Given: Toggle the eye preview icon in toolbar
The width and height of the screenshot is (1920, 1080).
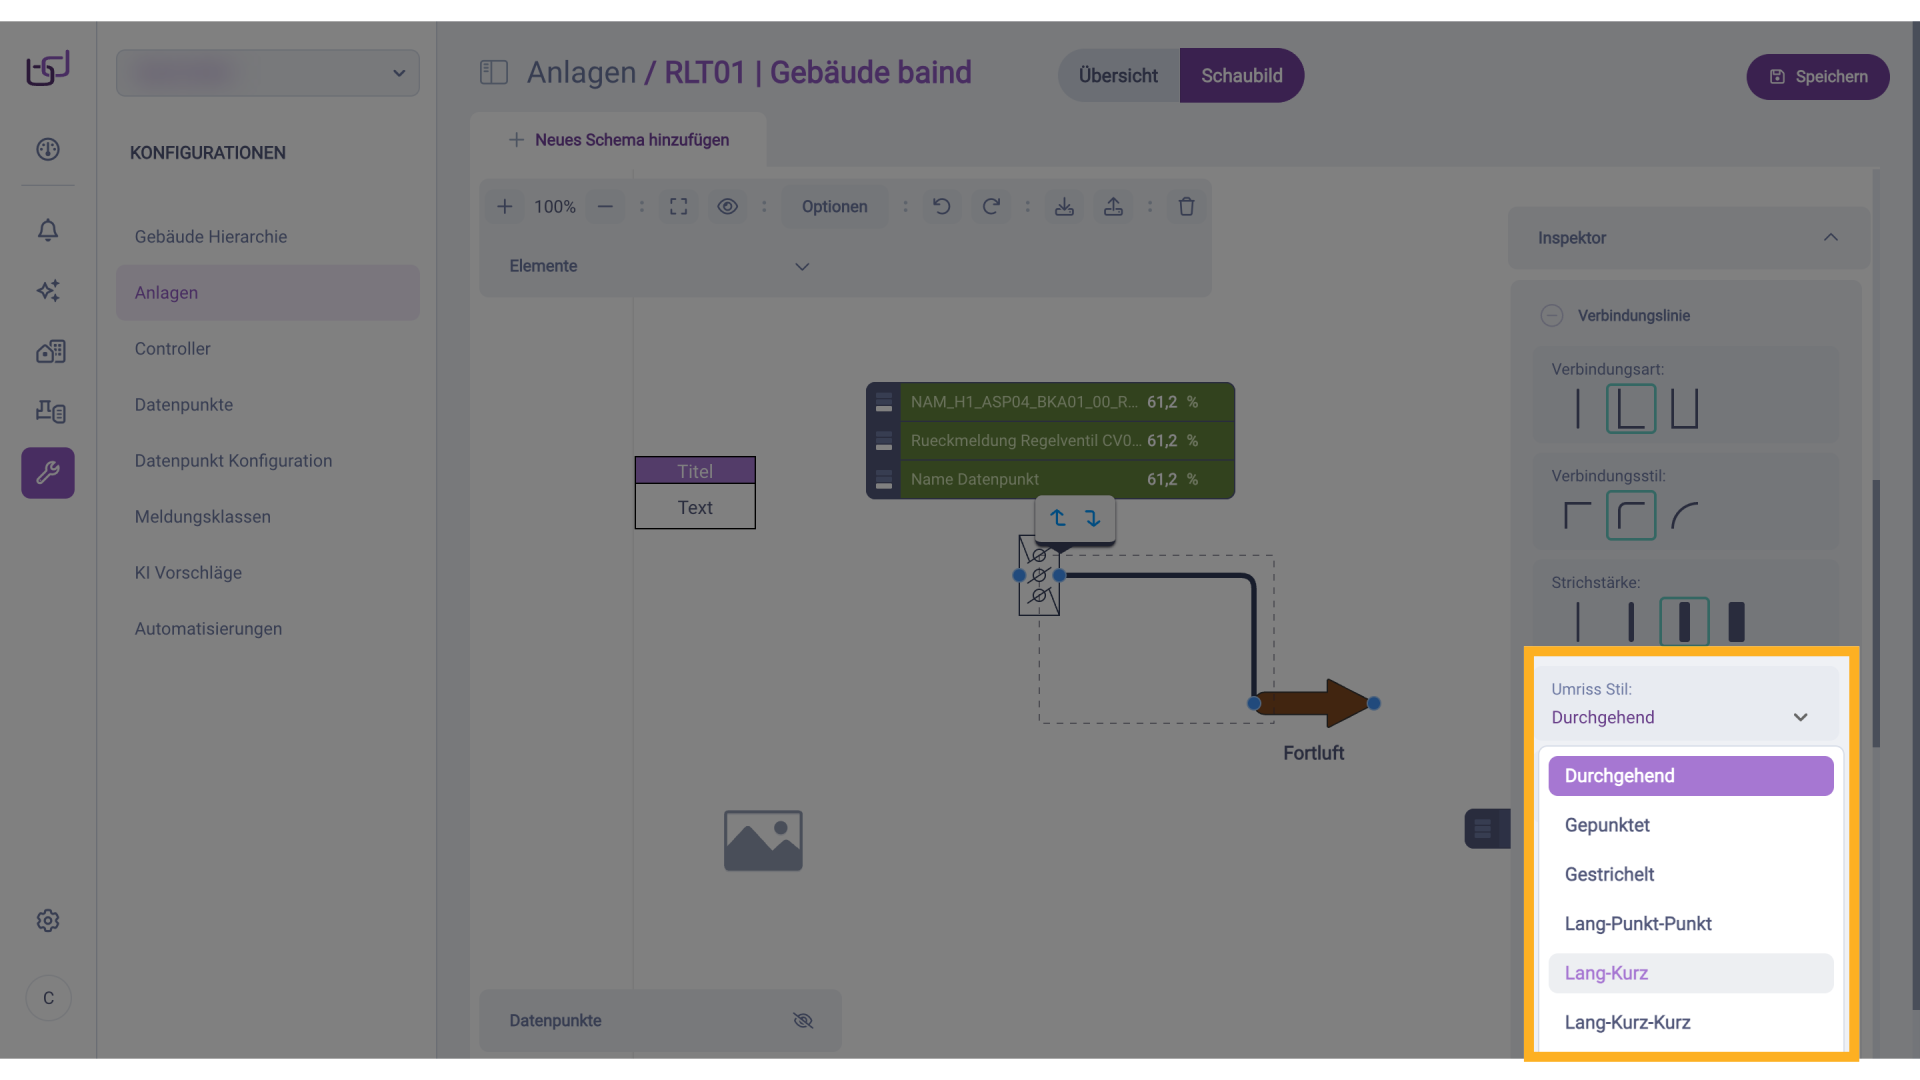Looking at the screenshot, I should click(727, 206).
